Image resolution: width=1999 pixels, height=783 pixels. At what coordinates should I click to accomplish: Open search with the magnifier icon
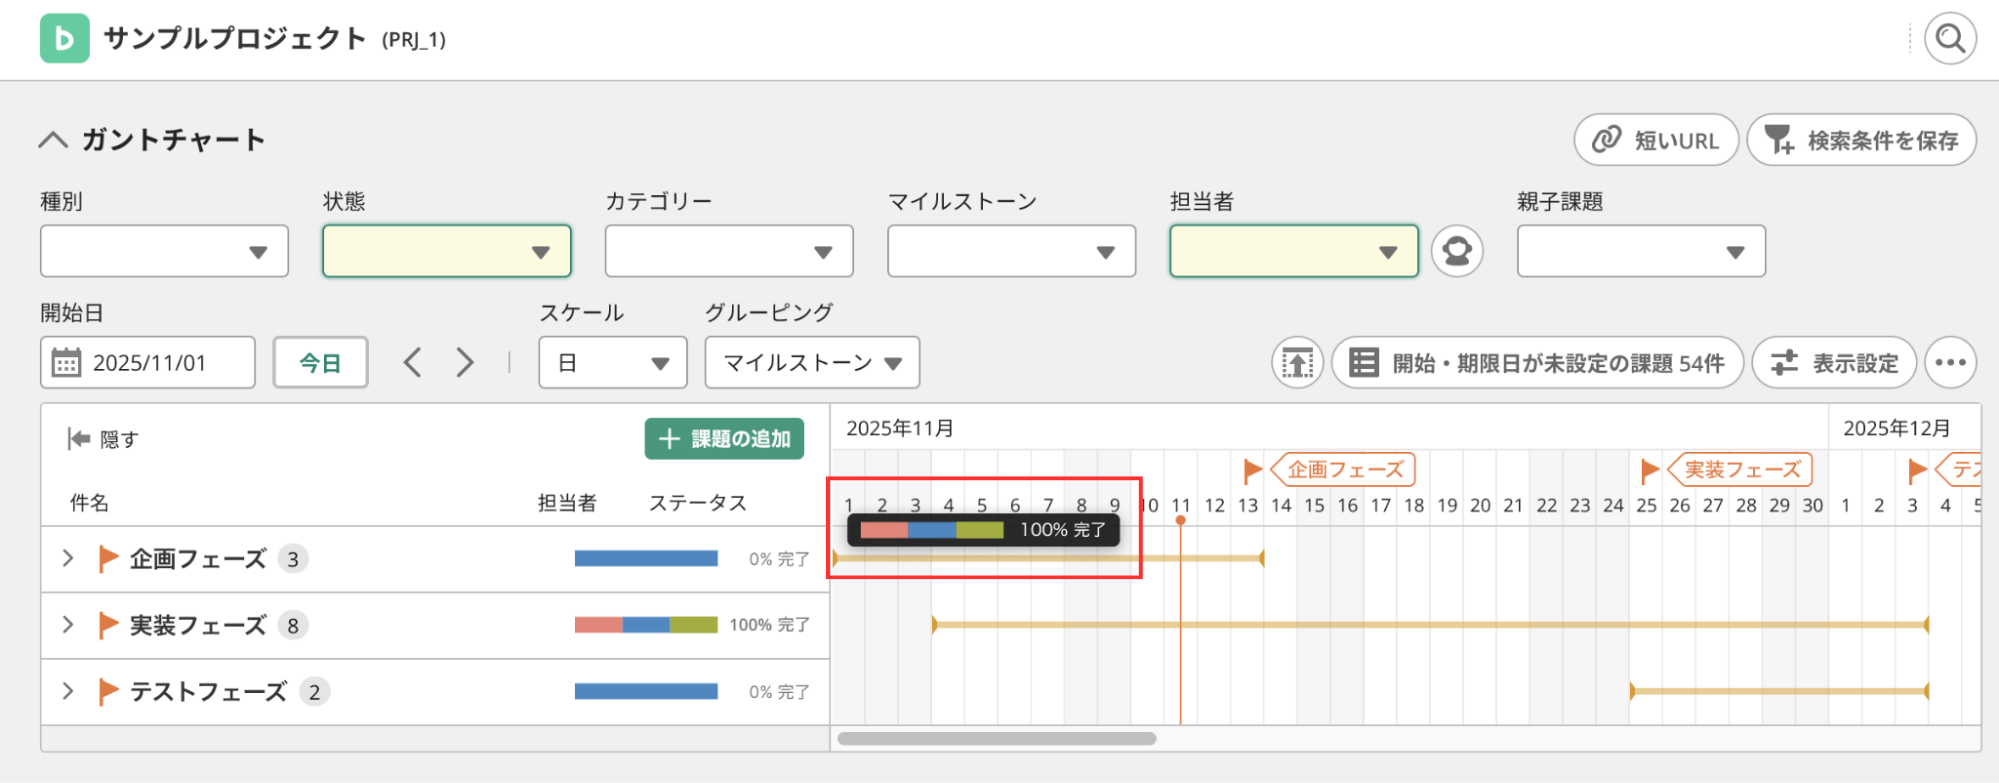1950,39
